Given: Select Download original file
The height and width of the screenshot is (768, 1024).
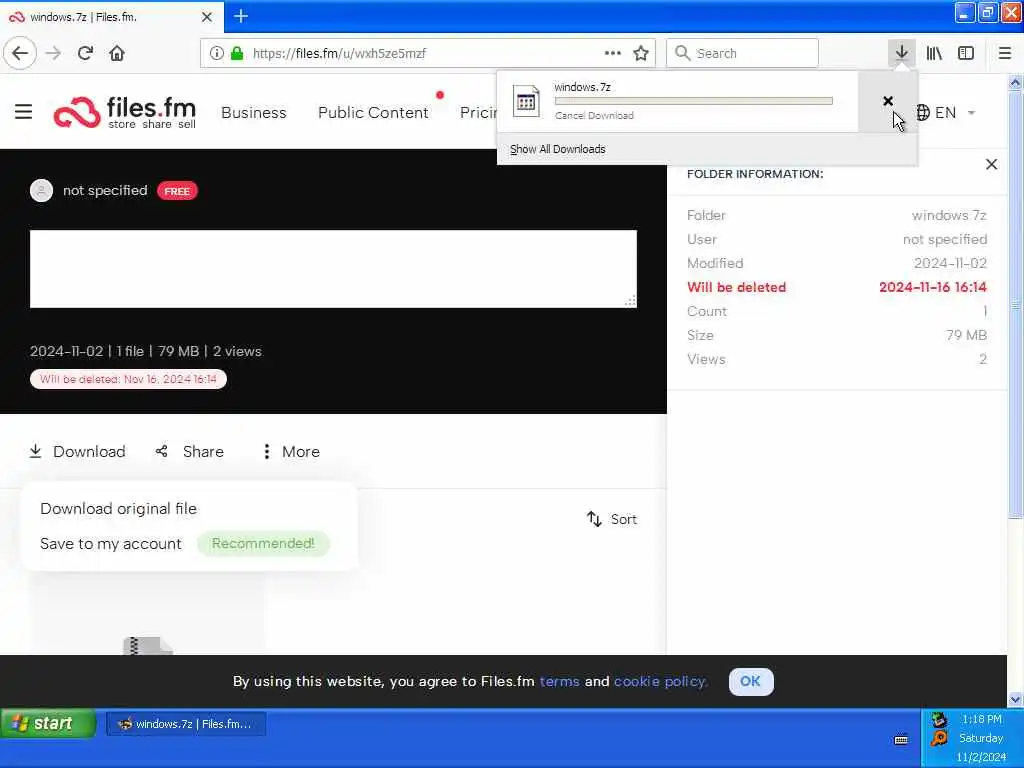Looking at the screenshot, I should pyautogui.click(x=118, y=509).
